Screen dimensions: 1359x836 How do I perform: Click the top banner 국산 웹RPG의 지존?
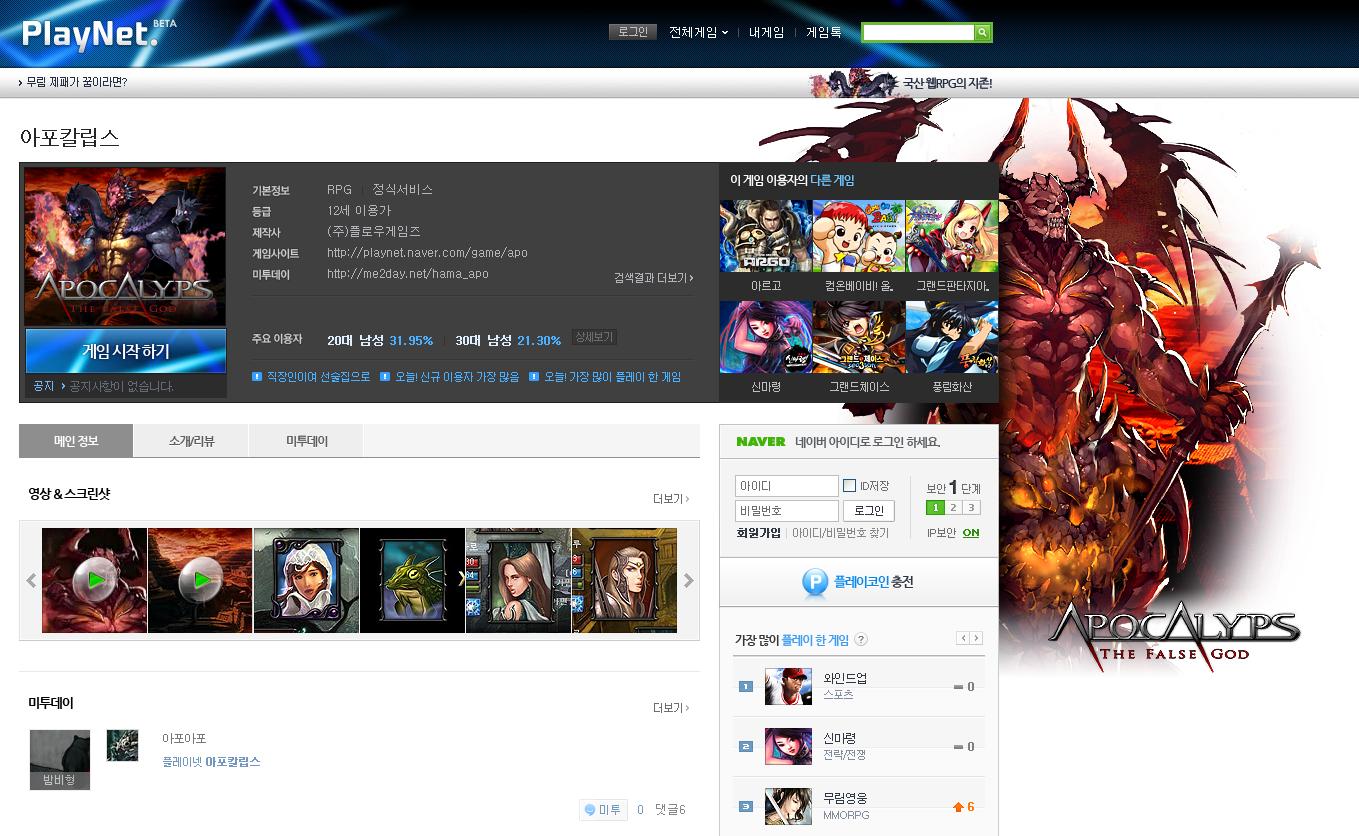pos(901,83)
